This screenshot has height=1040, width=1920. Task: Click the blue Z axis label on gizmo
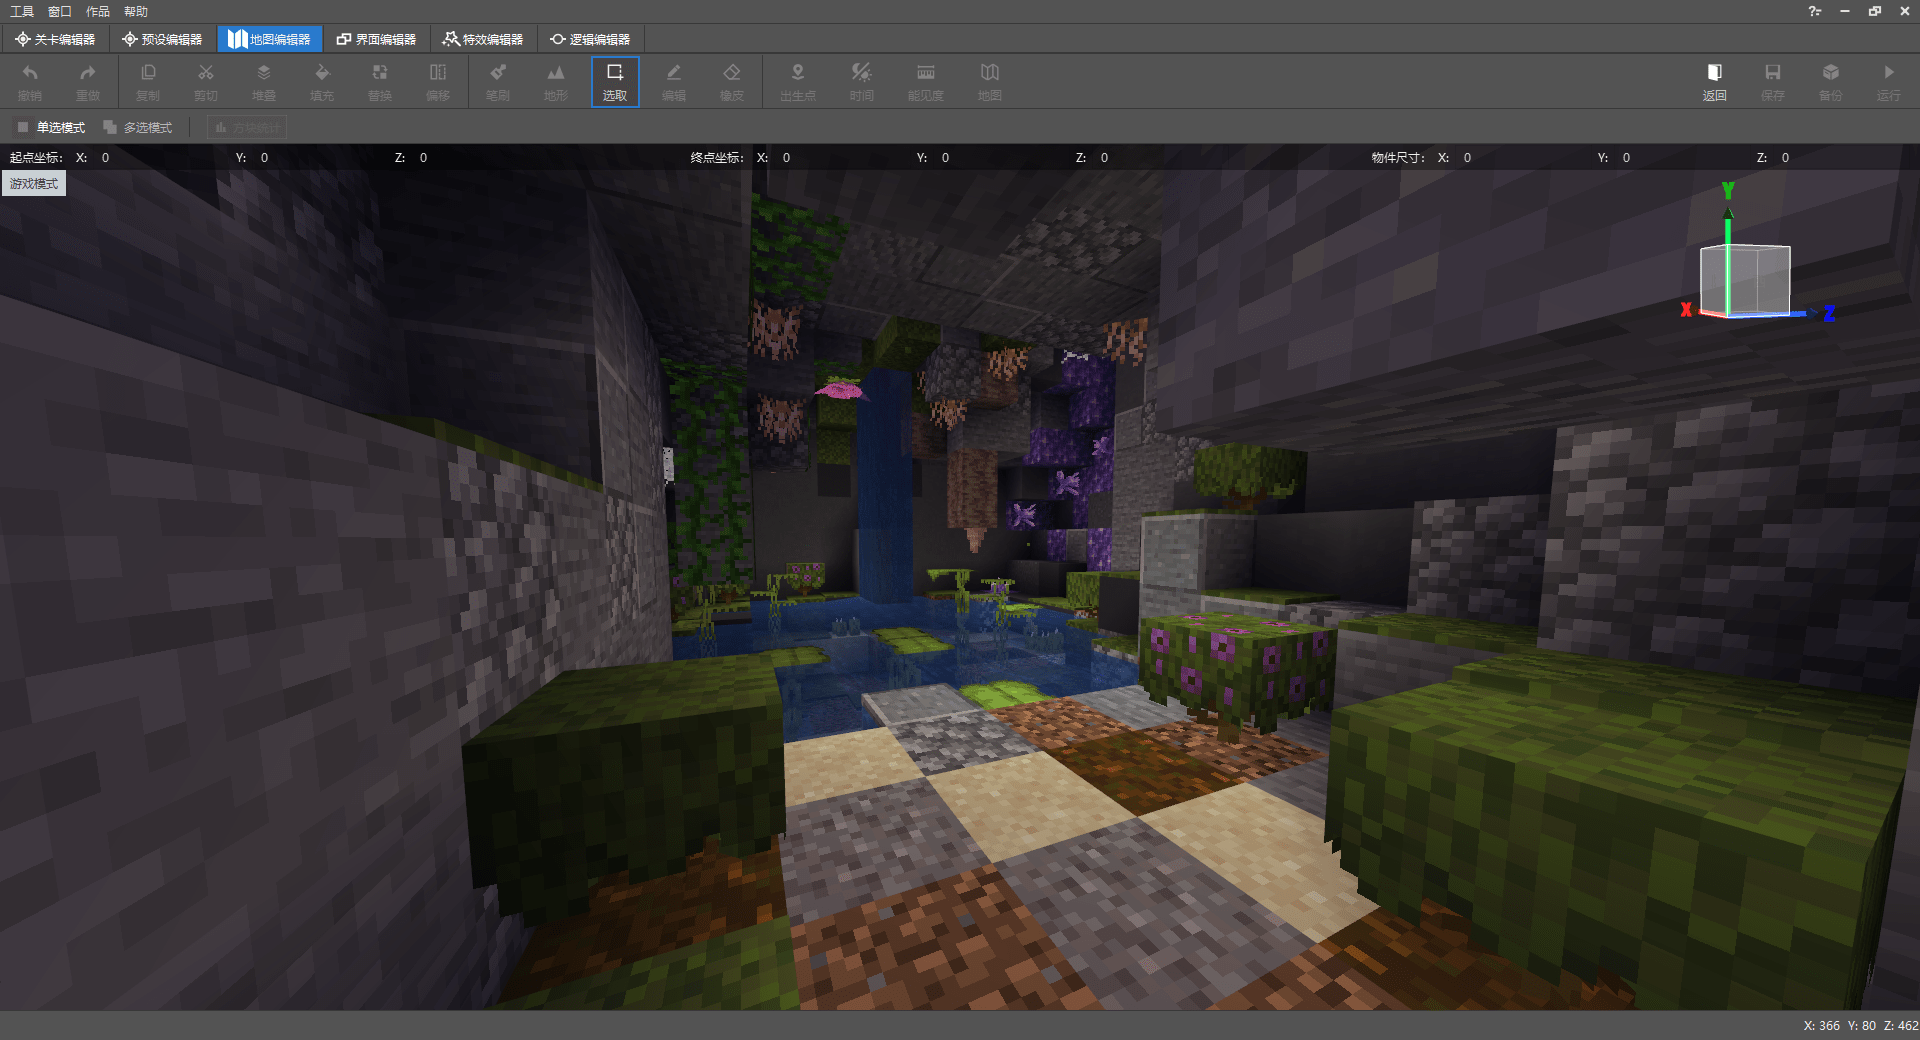point(1829,313)
